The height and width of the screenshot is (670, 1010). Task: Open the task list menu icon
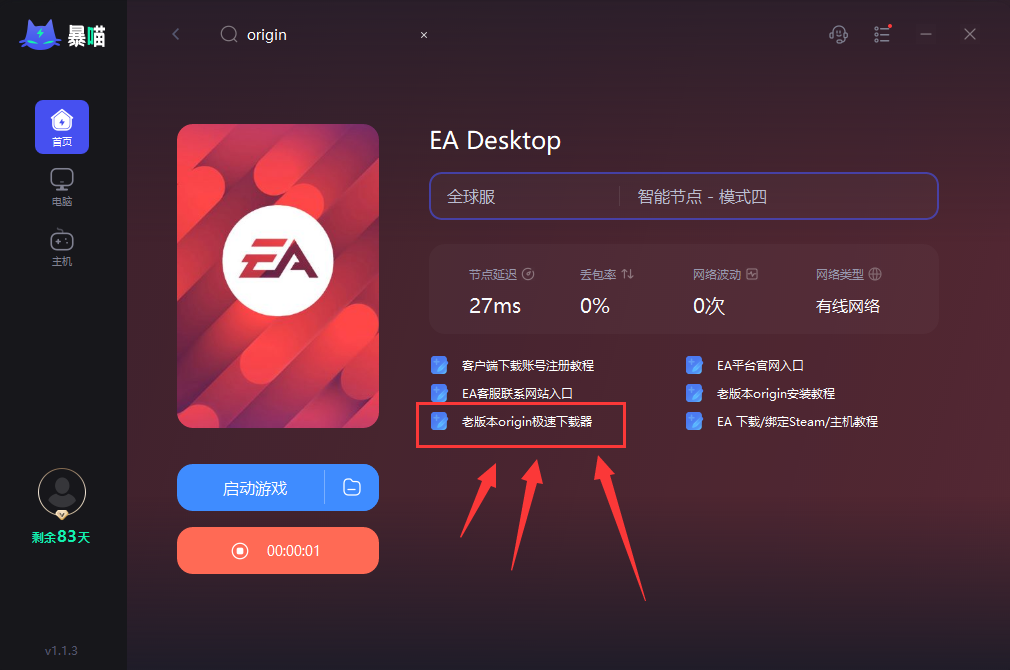(882, 34)
